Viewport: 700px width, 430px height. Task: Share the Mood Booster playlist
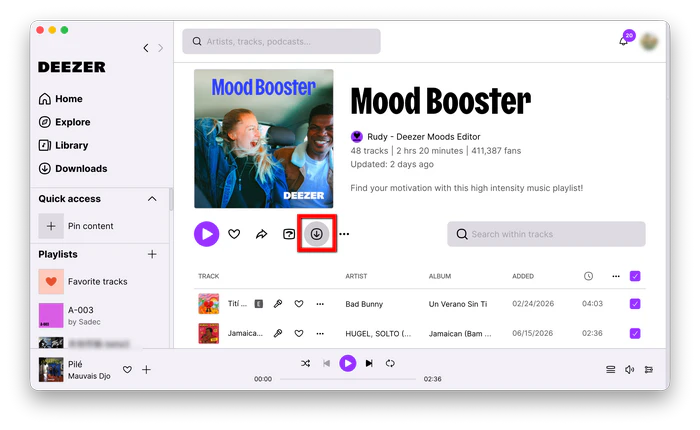coord(262,234)
